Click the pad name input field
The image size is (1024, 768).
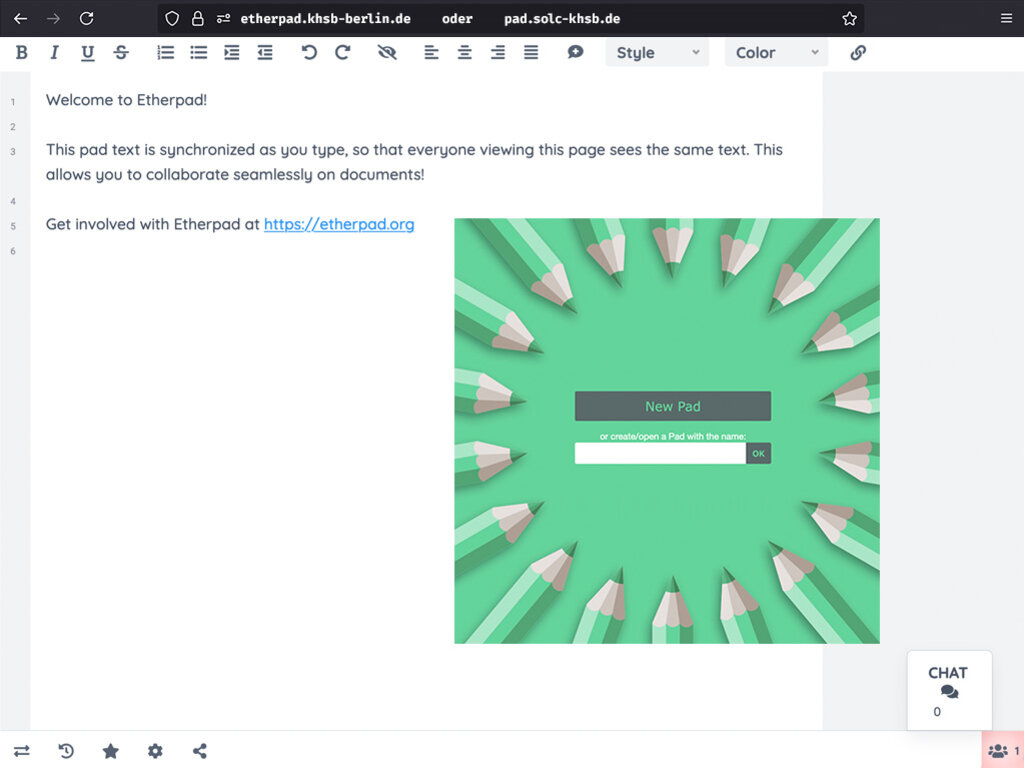click(660, 453)
